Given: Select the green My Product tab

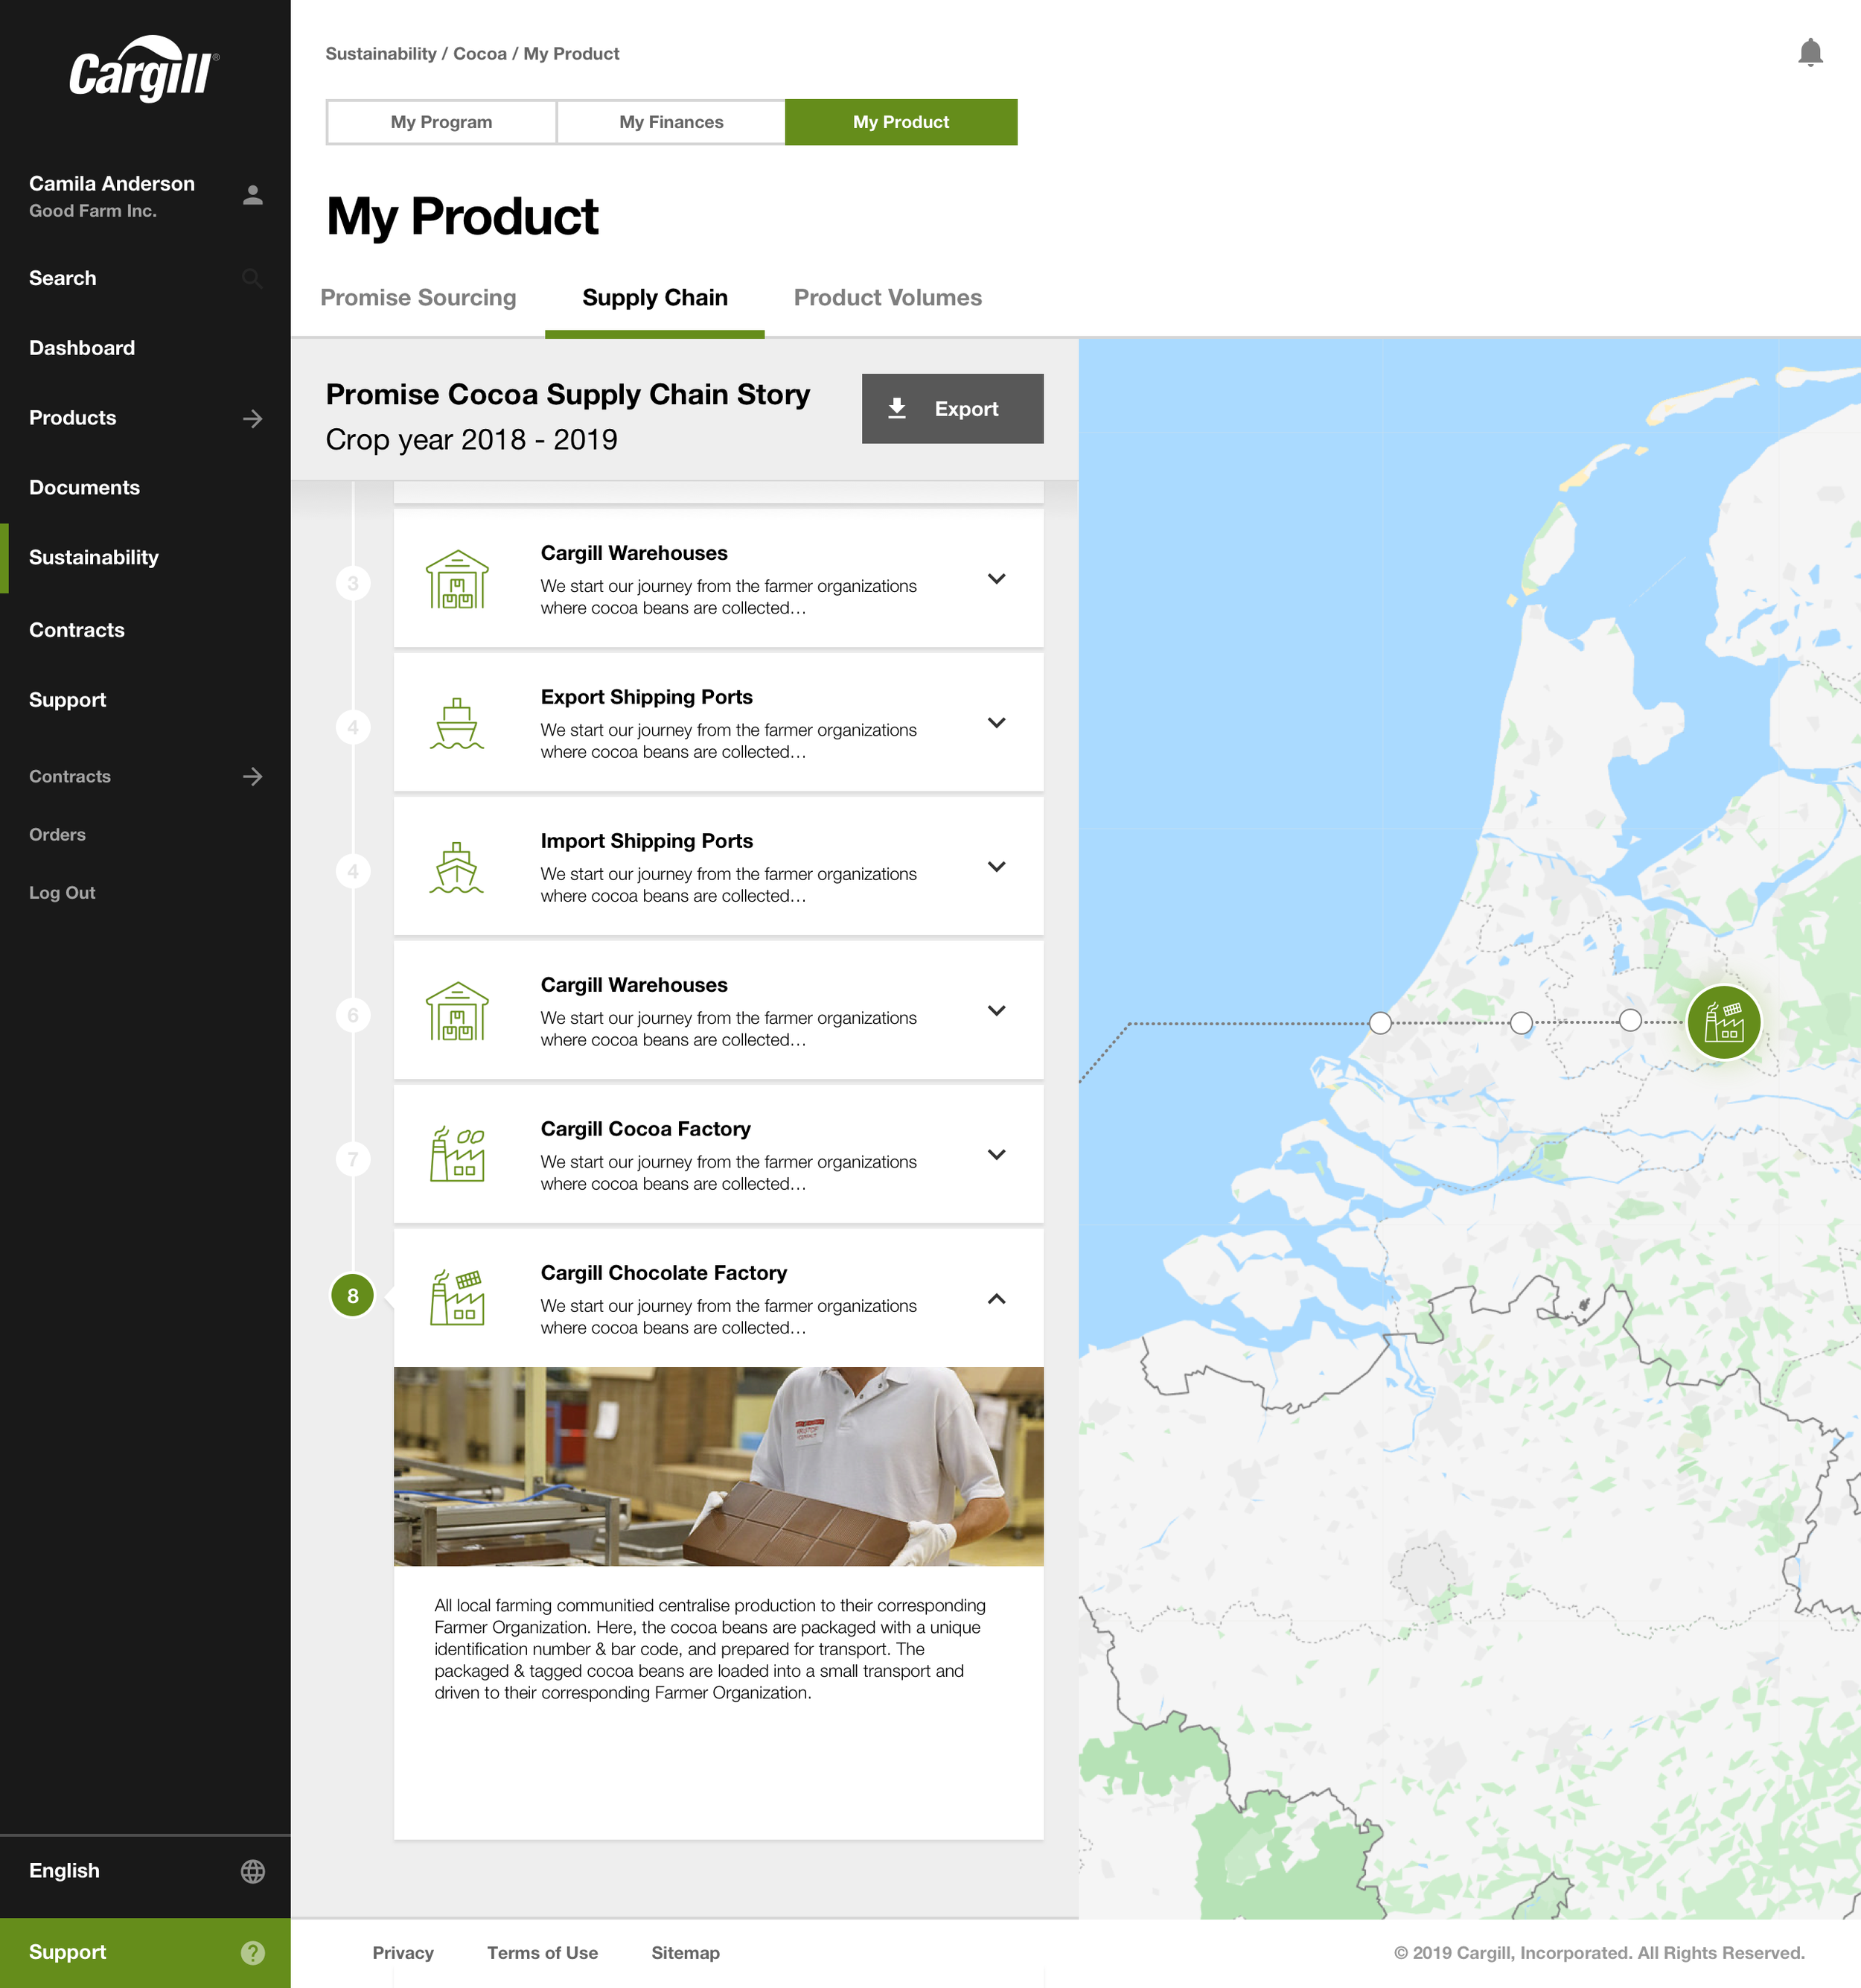Looking at the screenshot, I should click(901, 122).
